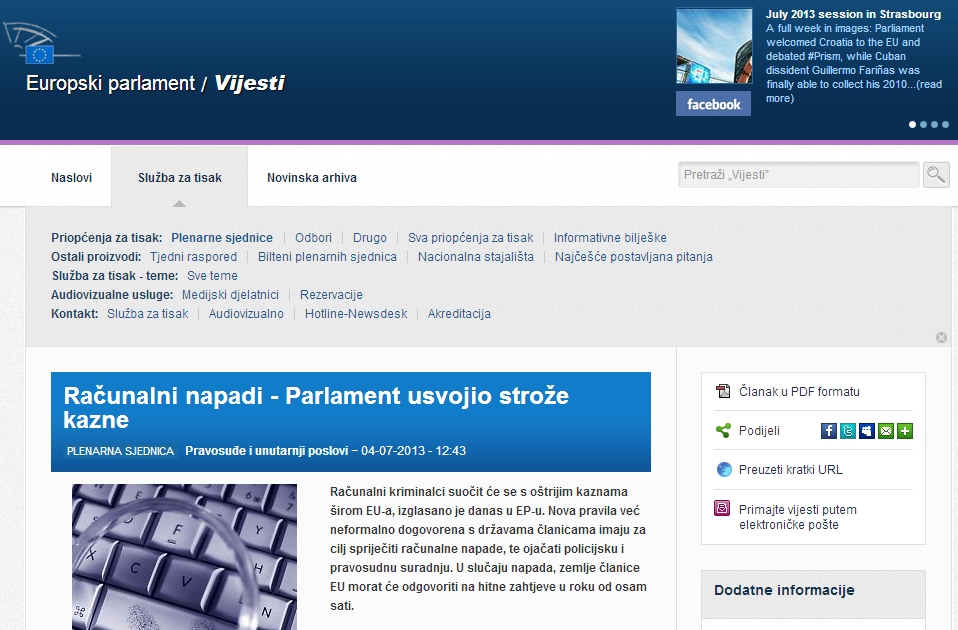Click the Pretraži Vijesti search field
This screenshot has height=630, width=958.
[797, 175]
